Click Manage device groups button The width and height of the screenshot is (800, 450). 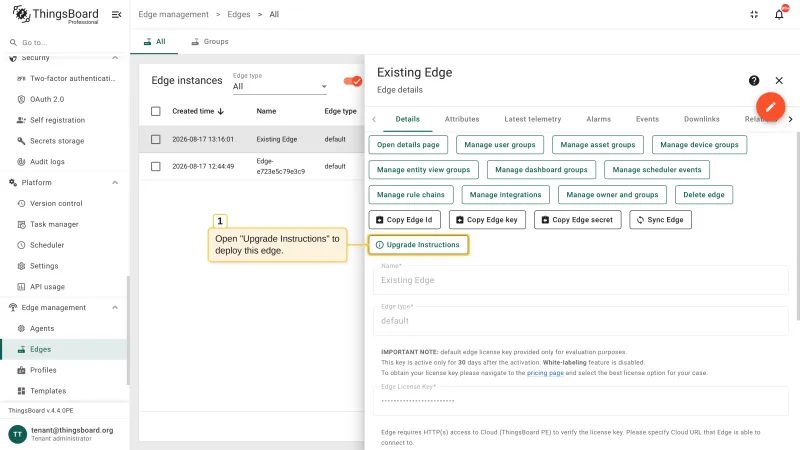click(699, 144)
